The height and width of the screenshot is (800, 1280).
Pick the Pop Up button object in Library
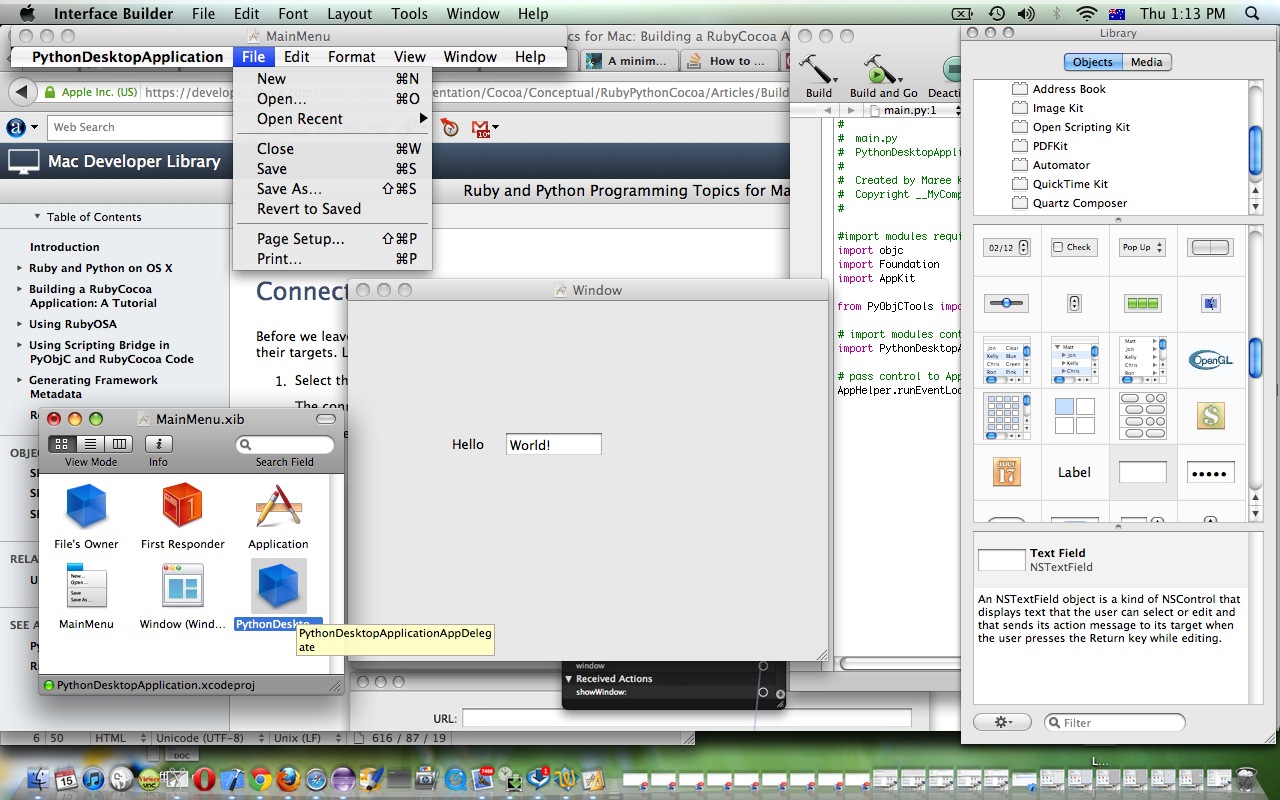pyautogui.click(x=1142, y=247)
